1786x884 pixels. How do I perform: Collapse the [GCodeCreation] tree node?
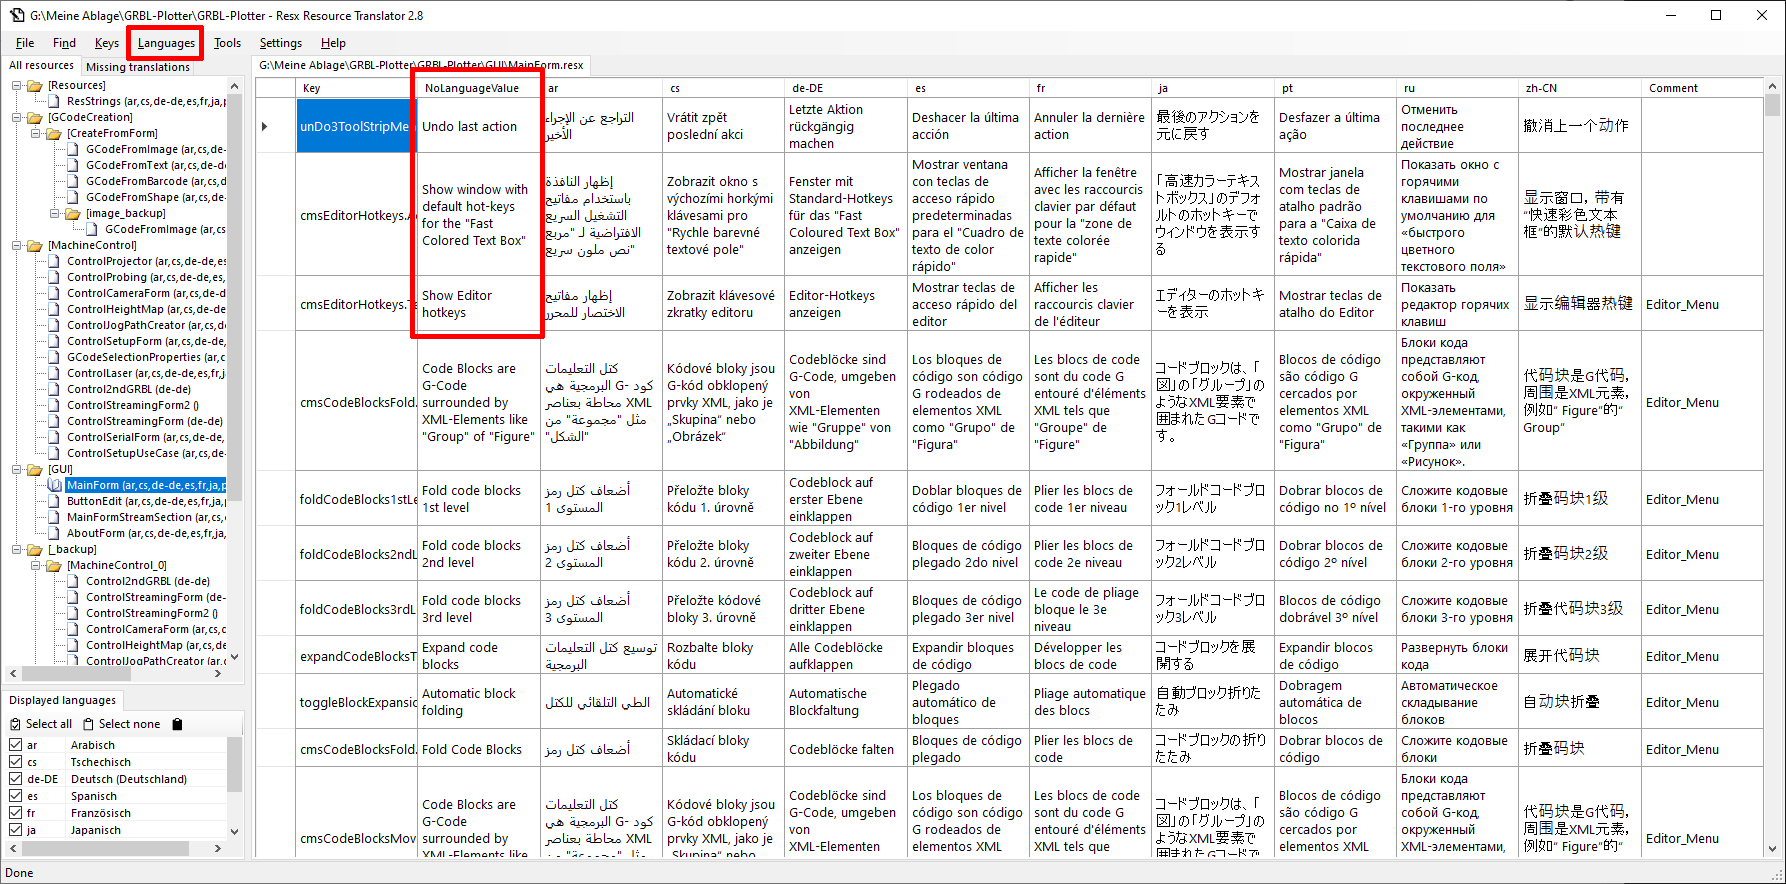click(x=17, y=117)
